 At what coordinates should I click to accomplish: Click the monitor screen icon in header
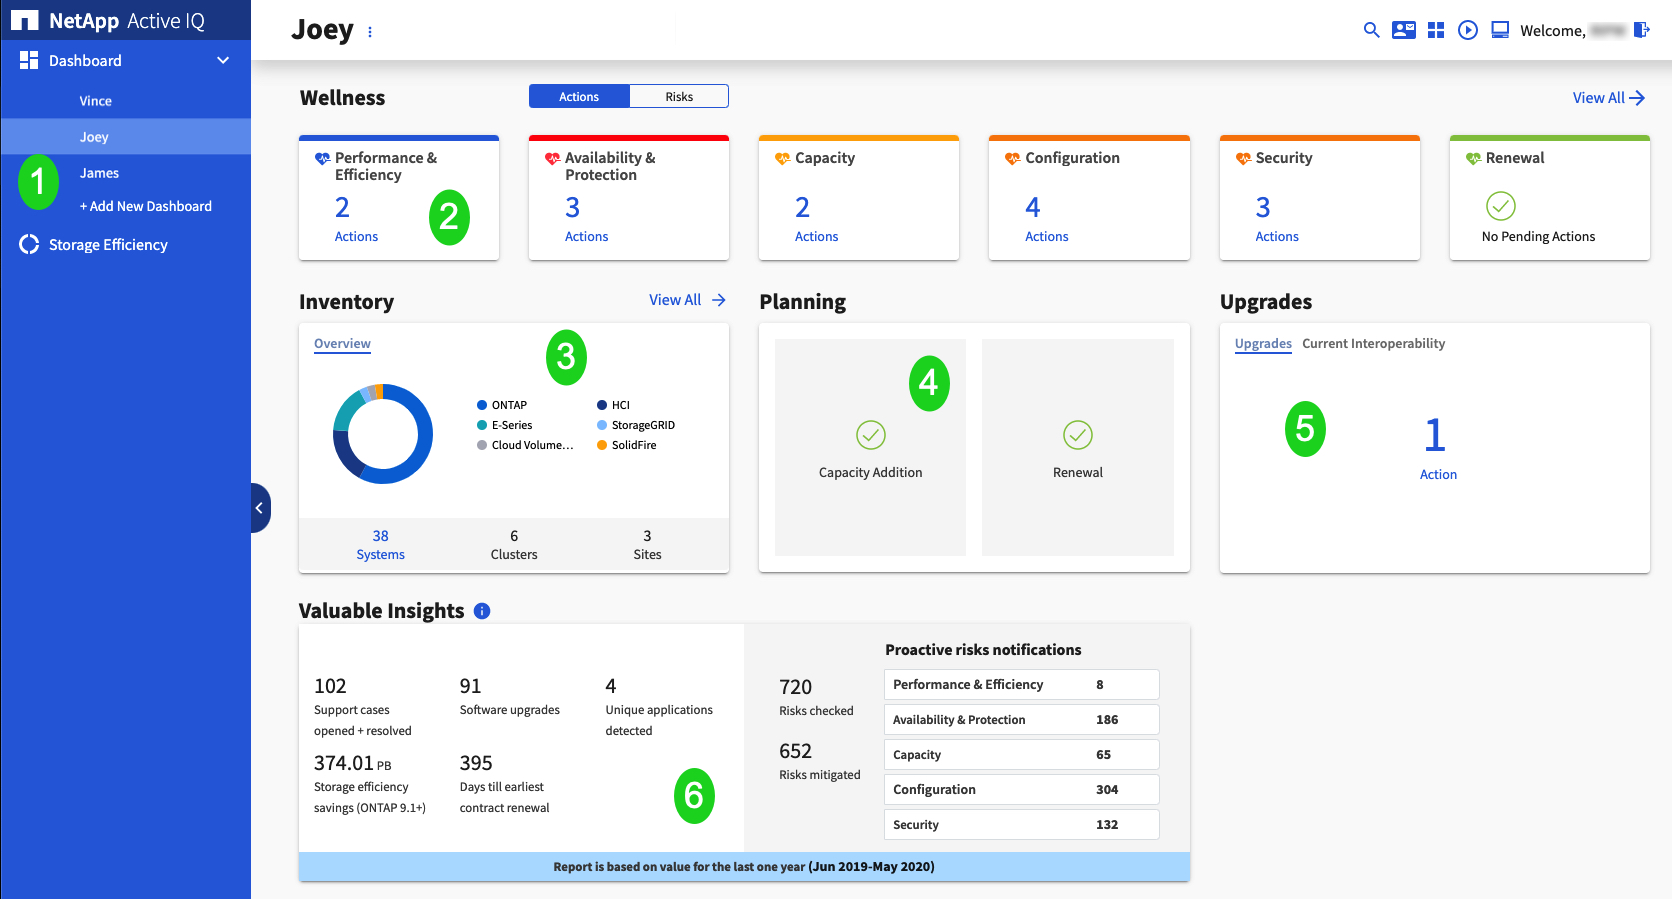tap(1500, 30)
